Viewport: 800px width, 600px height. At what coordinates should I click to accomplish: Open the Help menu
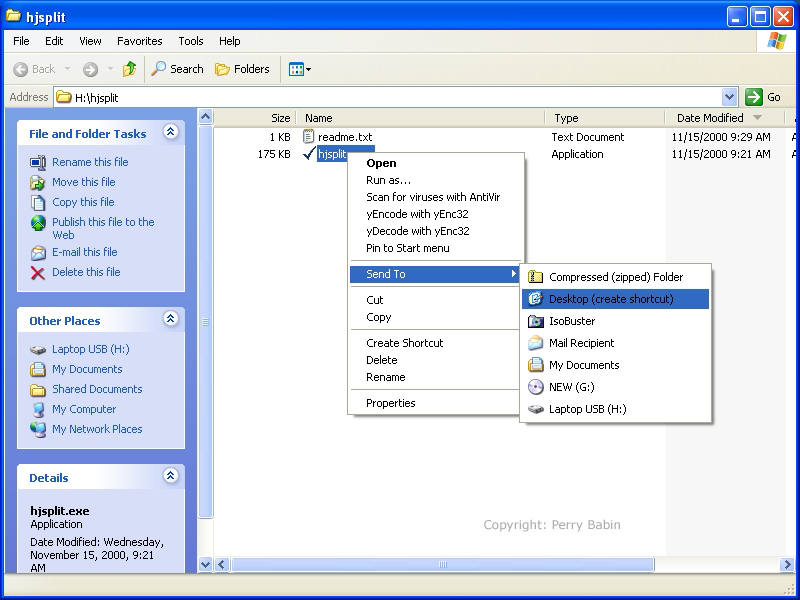click(x=230, y=41)
